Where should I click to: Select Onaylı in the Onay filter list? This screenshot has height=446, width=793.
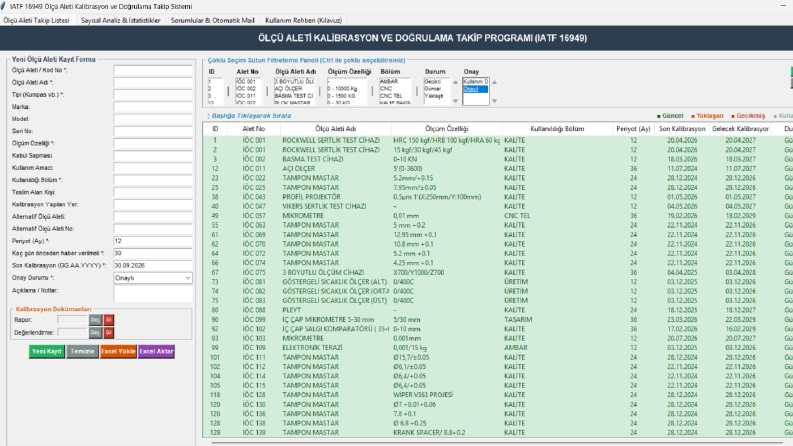[475, 89]
